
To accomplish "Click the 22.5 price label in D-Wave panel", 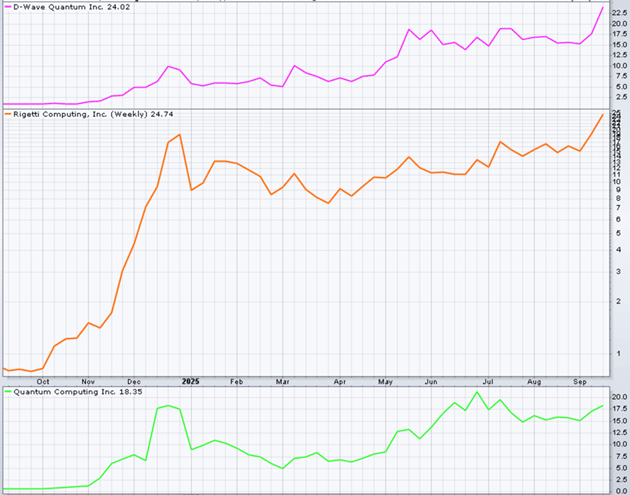I will [x=619, y=13].
